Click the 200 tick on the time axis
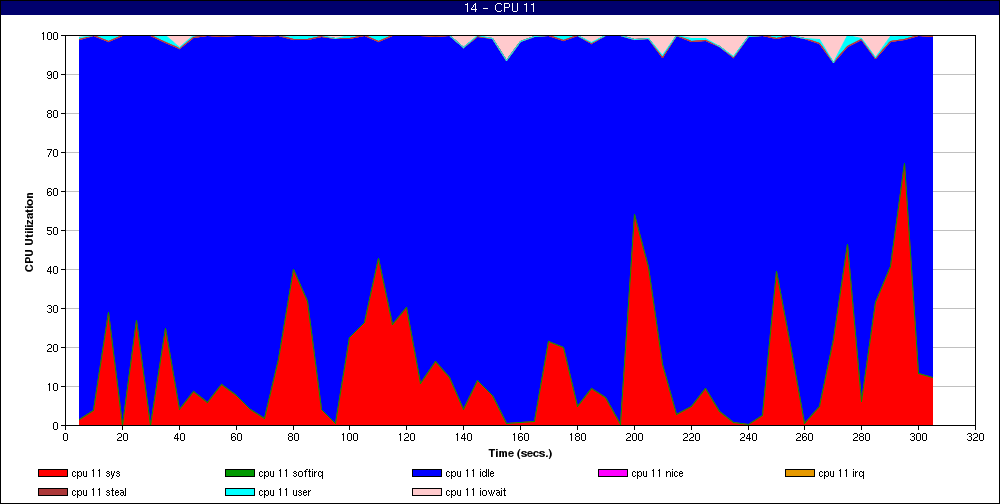Viewport: 1000px width, 504px height. click(634, 437)
